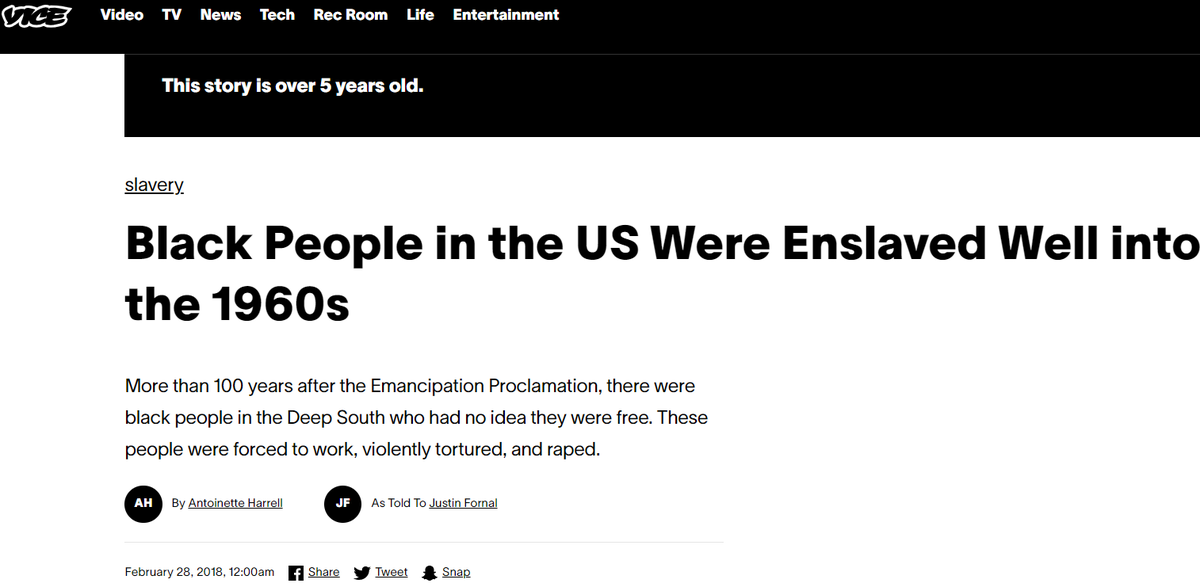Open the Entertainment section
The width and height of the screenshot is (1200, 587).
tap(506, 15)
